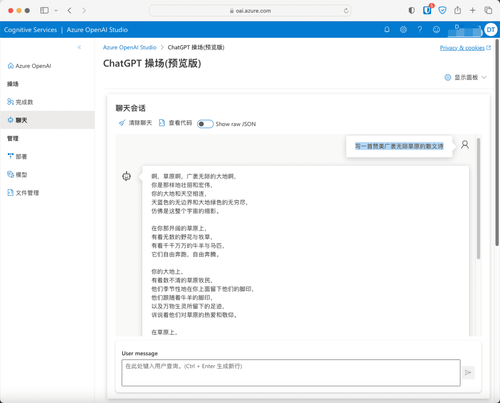Image resolution: width=500 pixels, height=403 pixels.
Task: Click the blue shield extension icon
Action: (x=442, y=10)
